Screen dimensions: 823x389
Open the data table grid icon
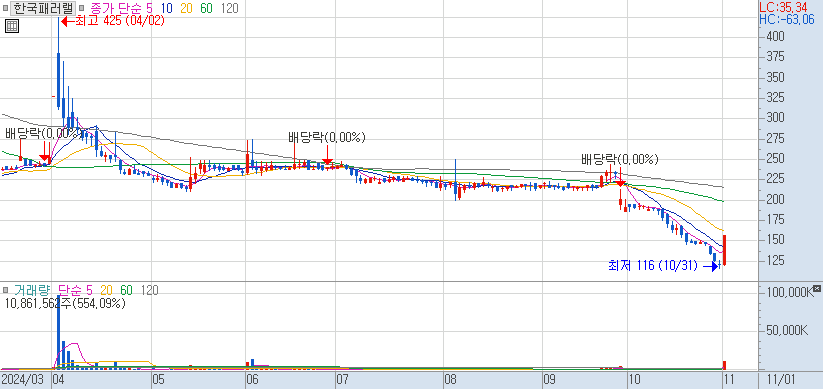[12, 26]
